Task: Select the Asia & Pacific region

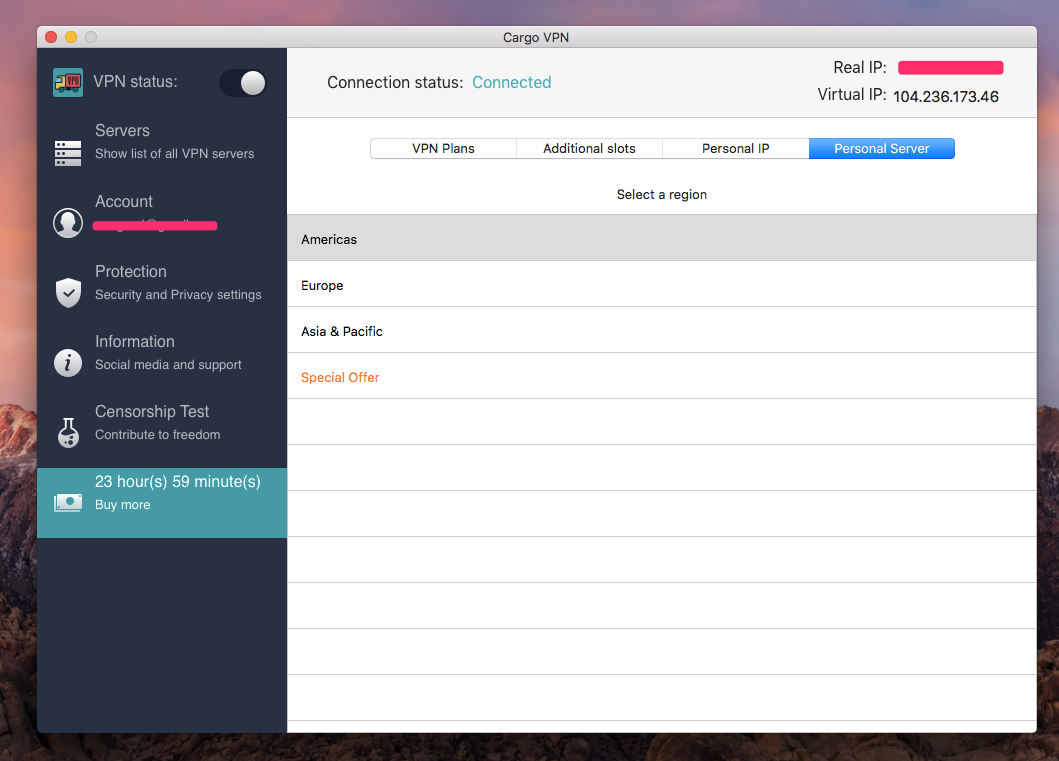Action: pos(662,330)
